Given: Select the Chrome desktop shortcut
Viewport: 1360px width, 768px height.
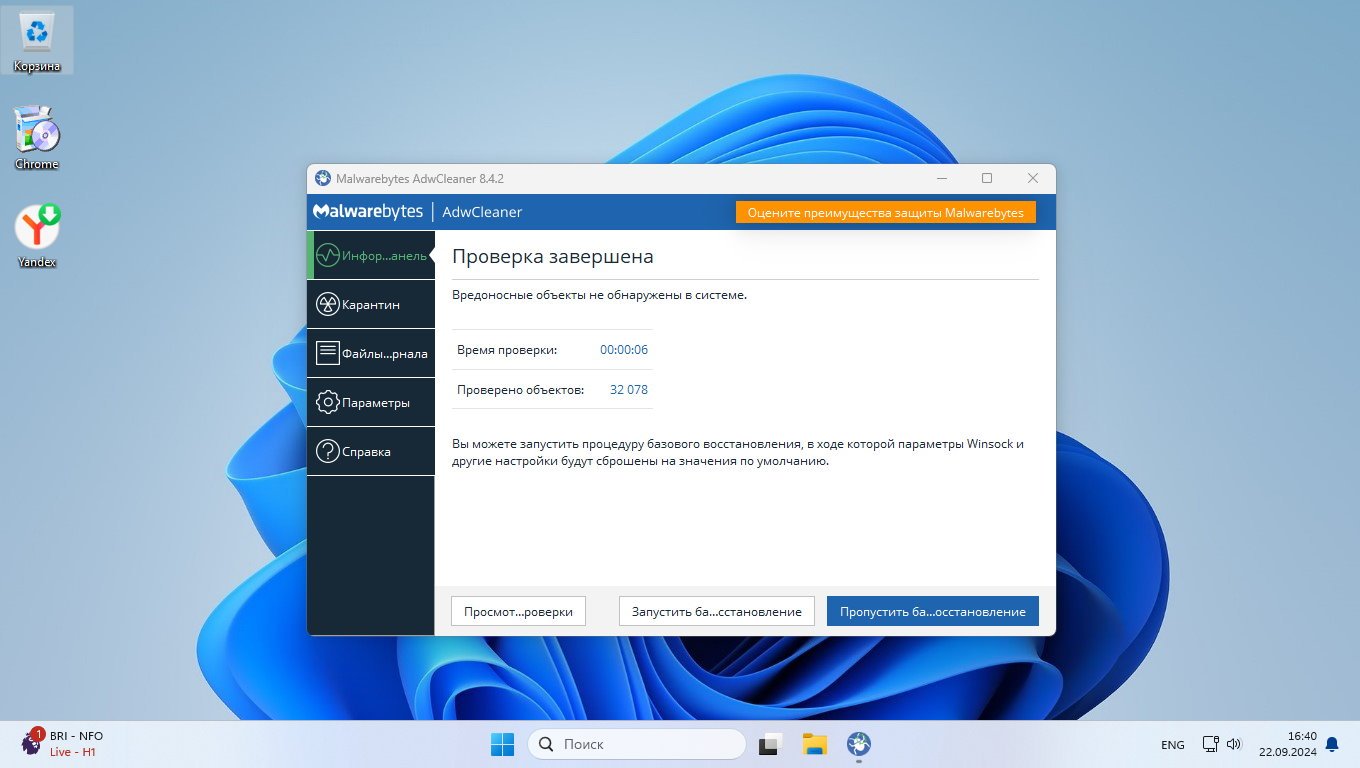Looking at the screenshot, I should point(37,138).
